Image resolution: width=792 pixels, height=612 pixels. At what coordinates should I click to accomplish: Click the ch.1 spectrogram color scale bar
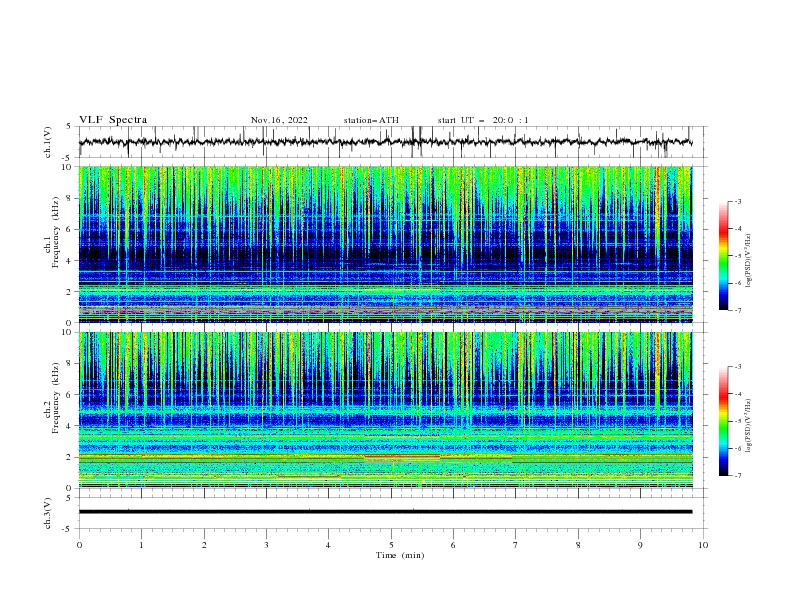click(723, 256)
